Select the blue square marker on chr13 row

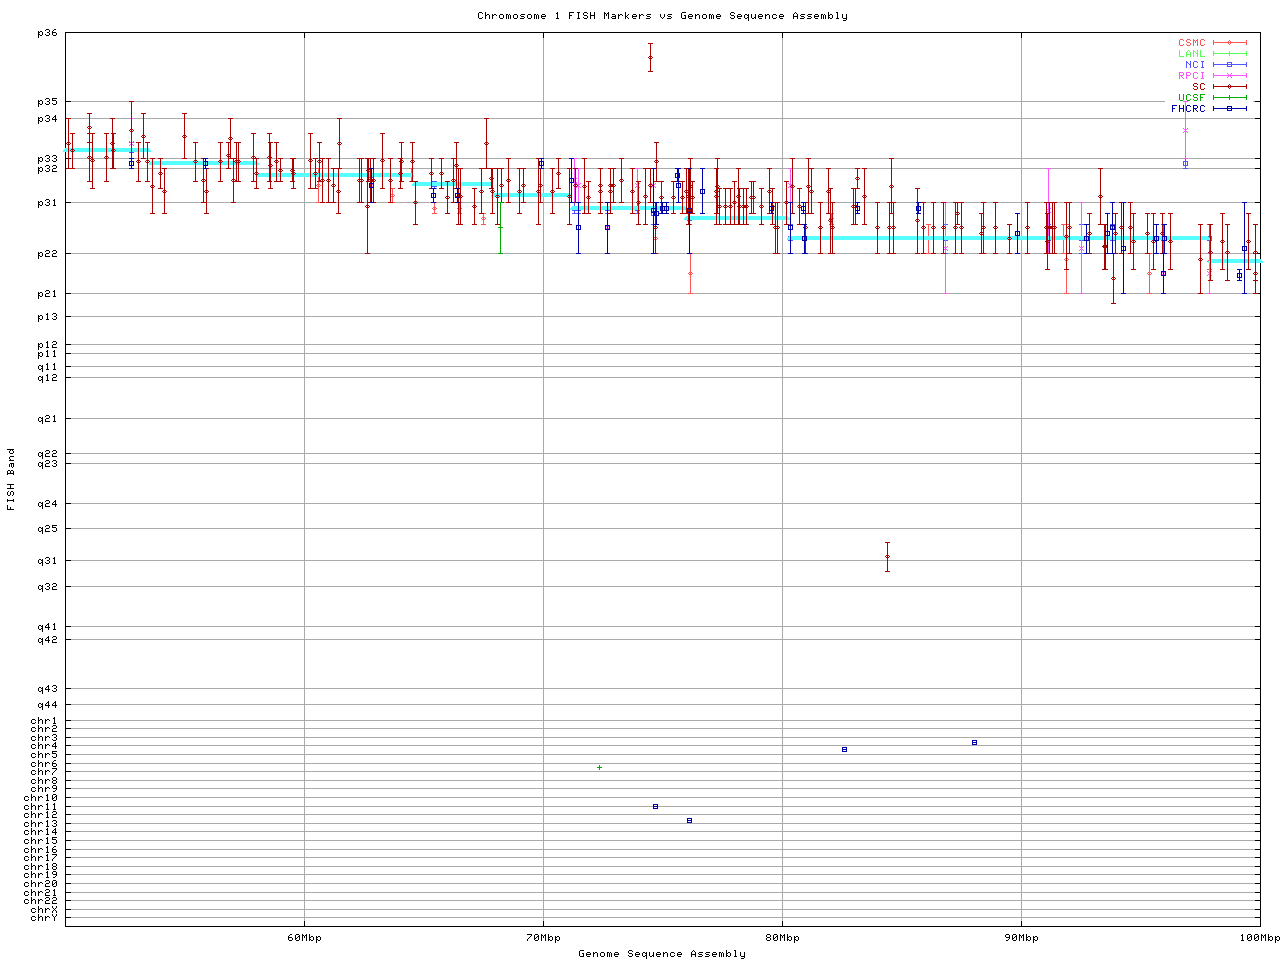pos(689,820)
